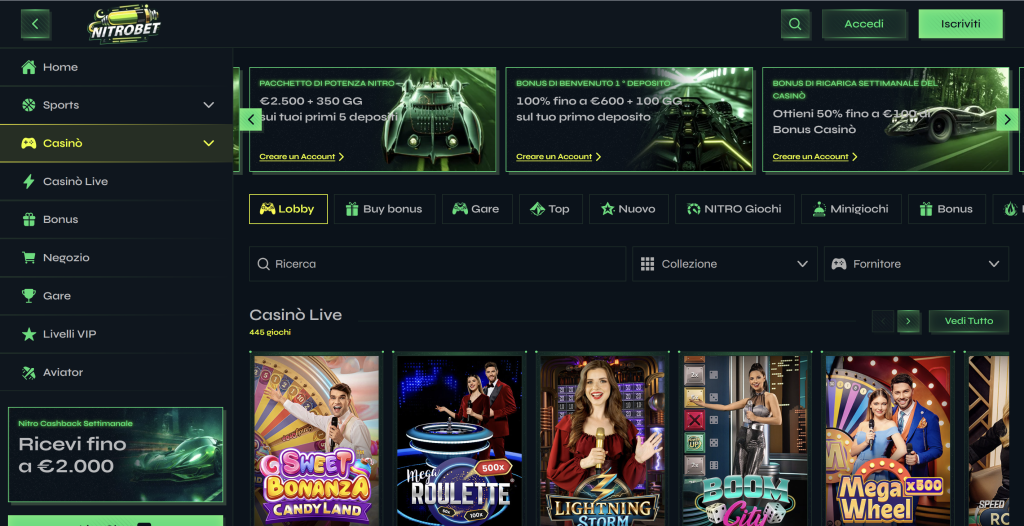Click the Casinò Live lightning icon
The image size is (1024, 526).
tap(28, 181)
